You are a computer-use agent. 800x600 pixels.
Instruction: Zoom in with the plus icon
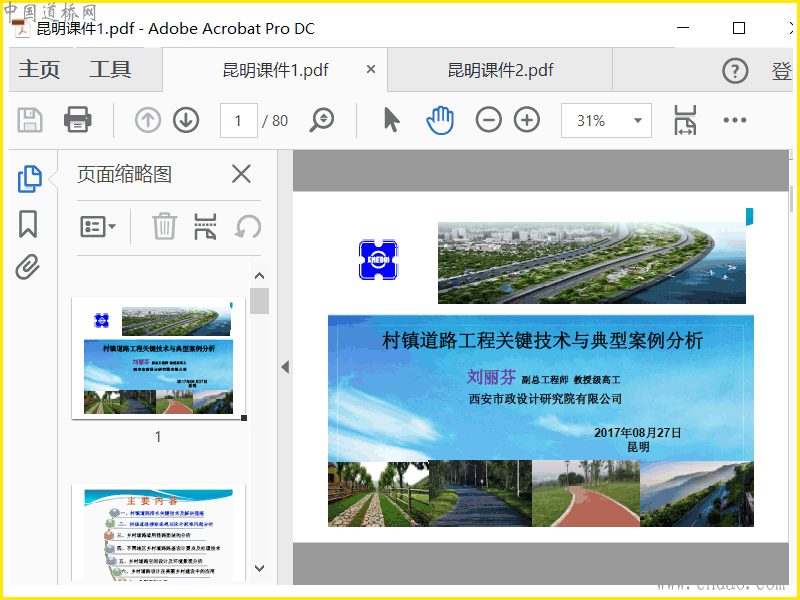527,120
